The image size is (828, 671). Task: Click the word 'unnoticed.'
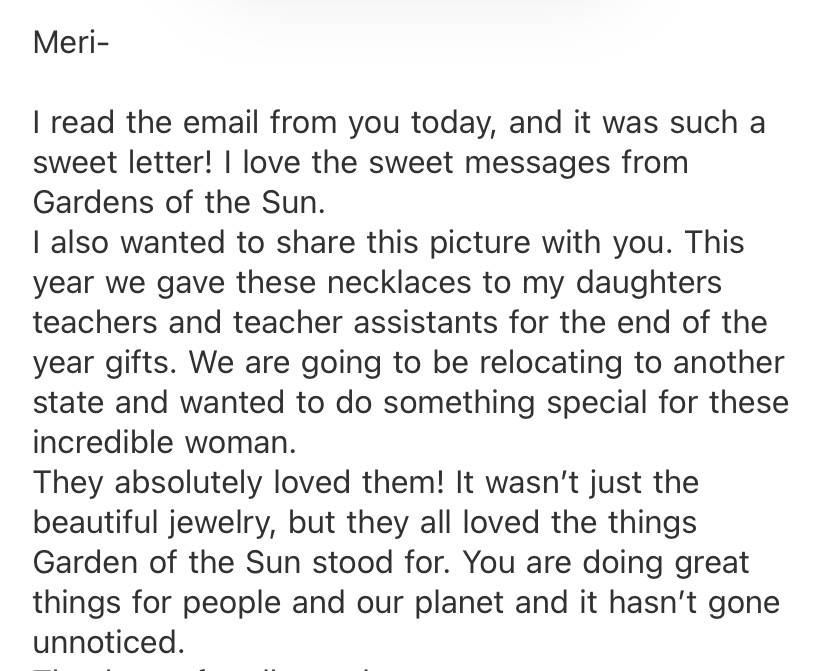click(x=109, y=642)
